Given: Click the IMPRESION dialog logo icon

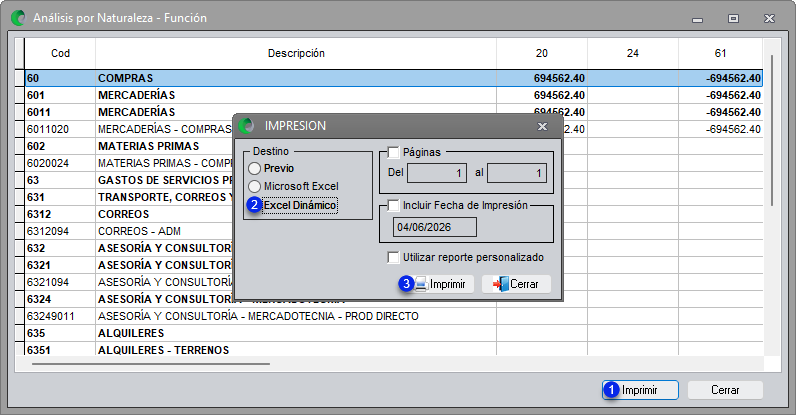Looking at the screenshot, I should point(246,125).
